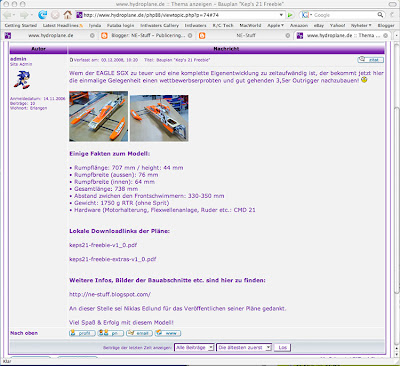Click the Sonic avatar of admin
Image resolution: width=400 pixels, height=366 pixels.
click(x=22, y=80)
